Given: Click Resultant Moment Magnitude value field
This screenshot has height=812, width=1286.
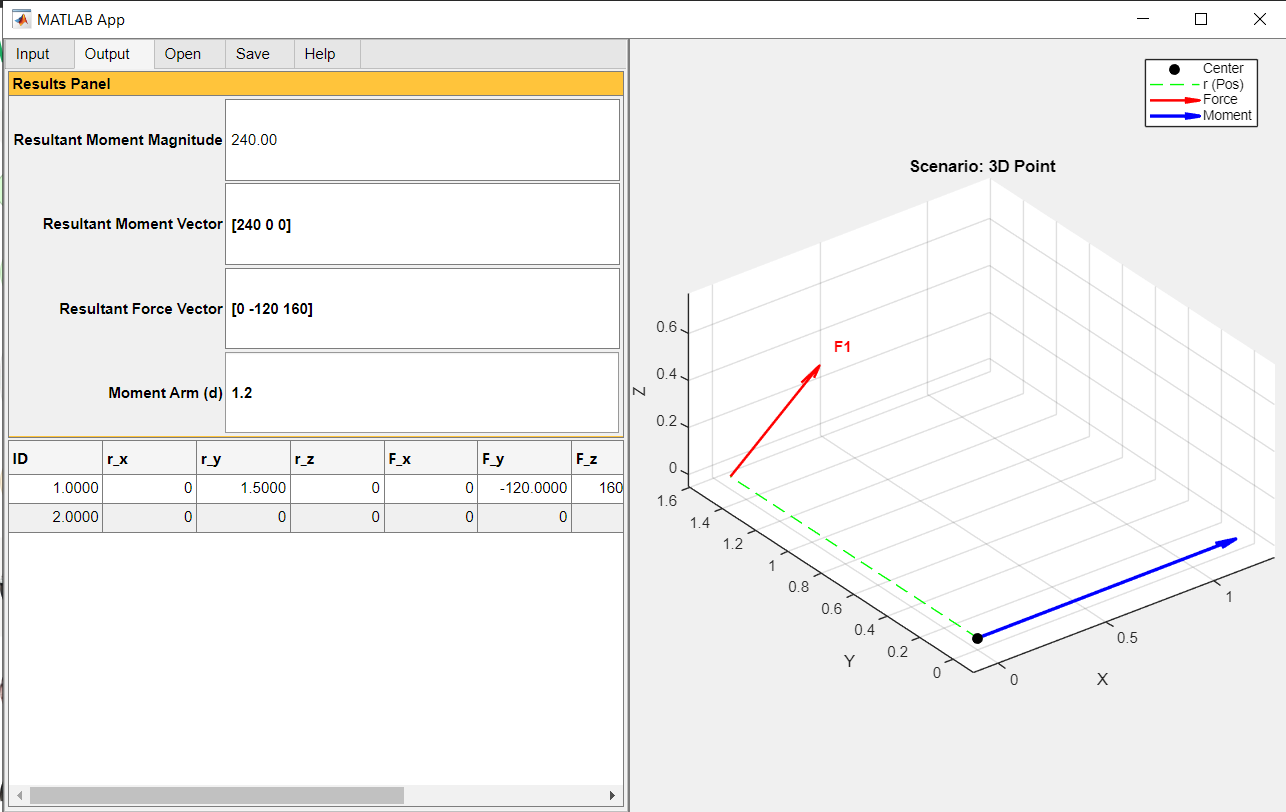Looking at the screenshot, I should 422,140.
